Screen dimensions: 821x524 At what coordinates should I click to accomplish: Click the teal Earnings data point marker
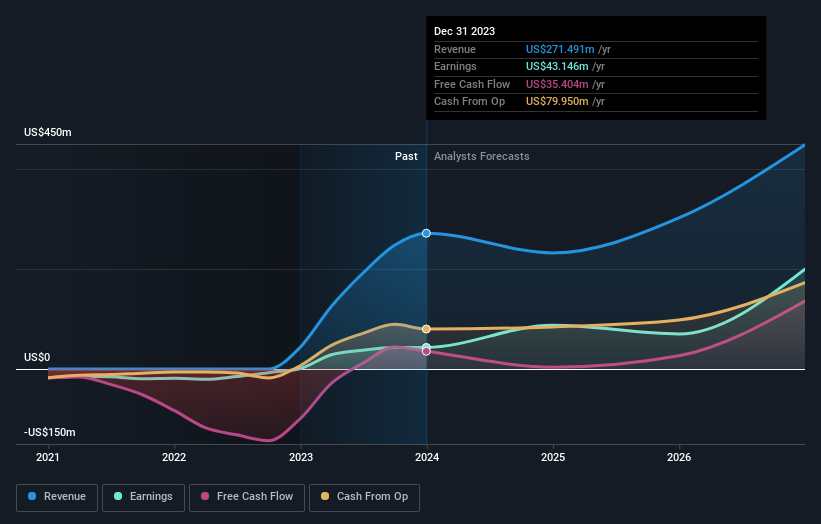click(426, 347)
